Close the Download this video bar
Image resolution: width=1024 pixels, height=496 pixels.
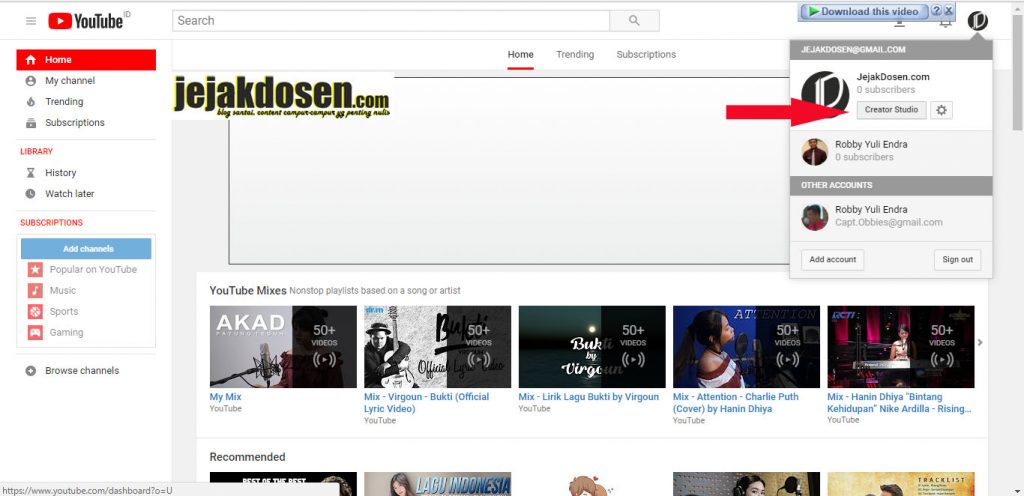pos(948,11)
